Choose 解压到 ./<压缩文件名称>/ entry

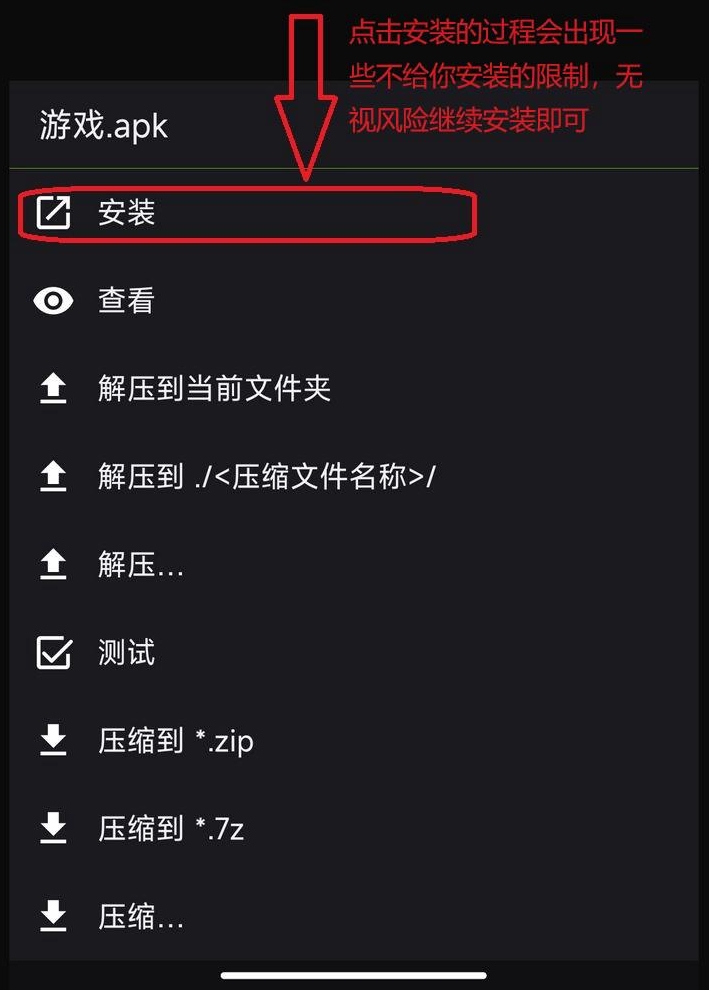coord(354,477)
